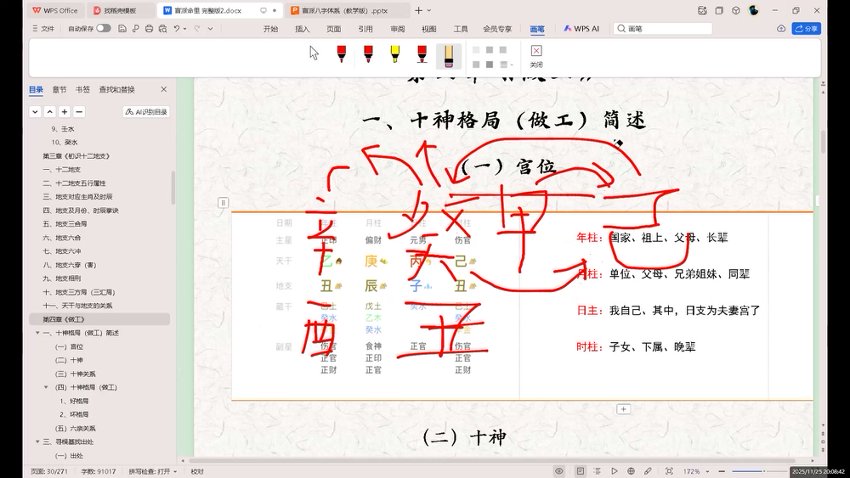Open the 文件 menu

(43, 28)
